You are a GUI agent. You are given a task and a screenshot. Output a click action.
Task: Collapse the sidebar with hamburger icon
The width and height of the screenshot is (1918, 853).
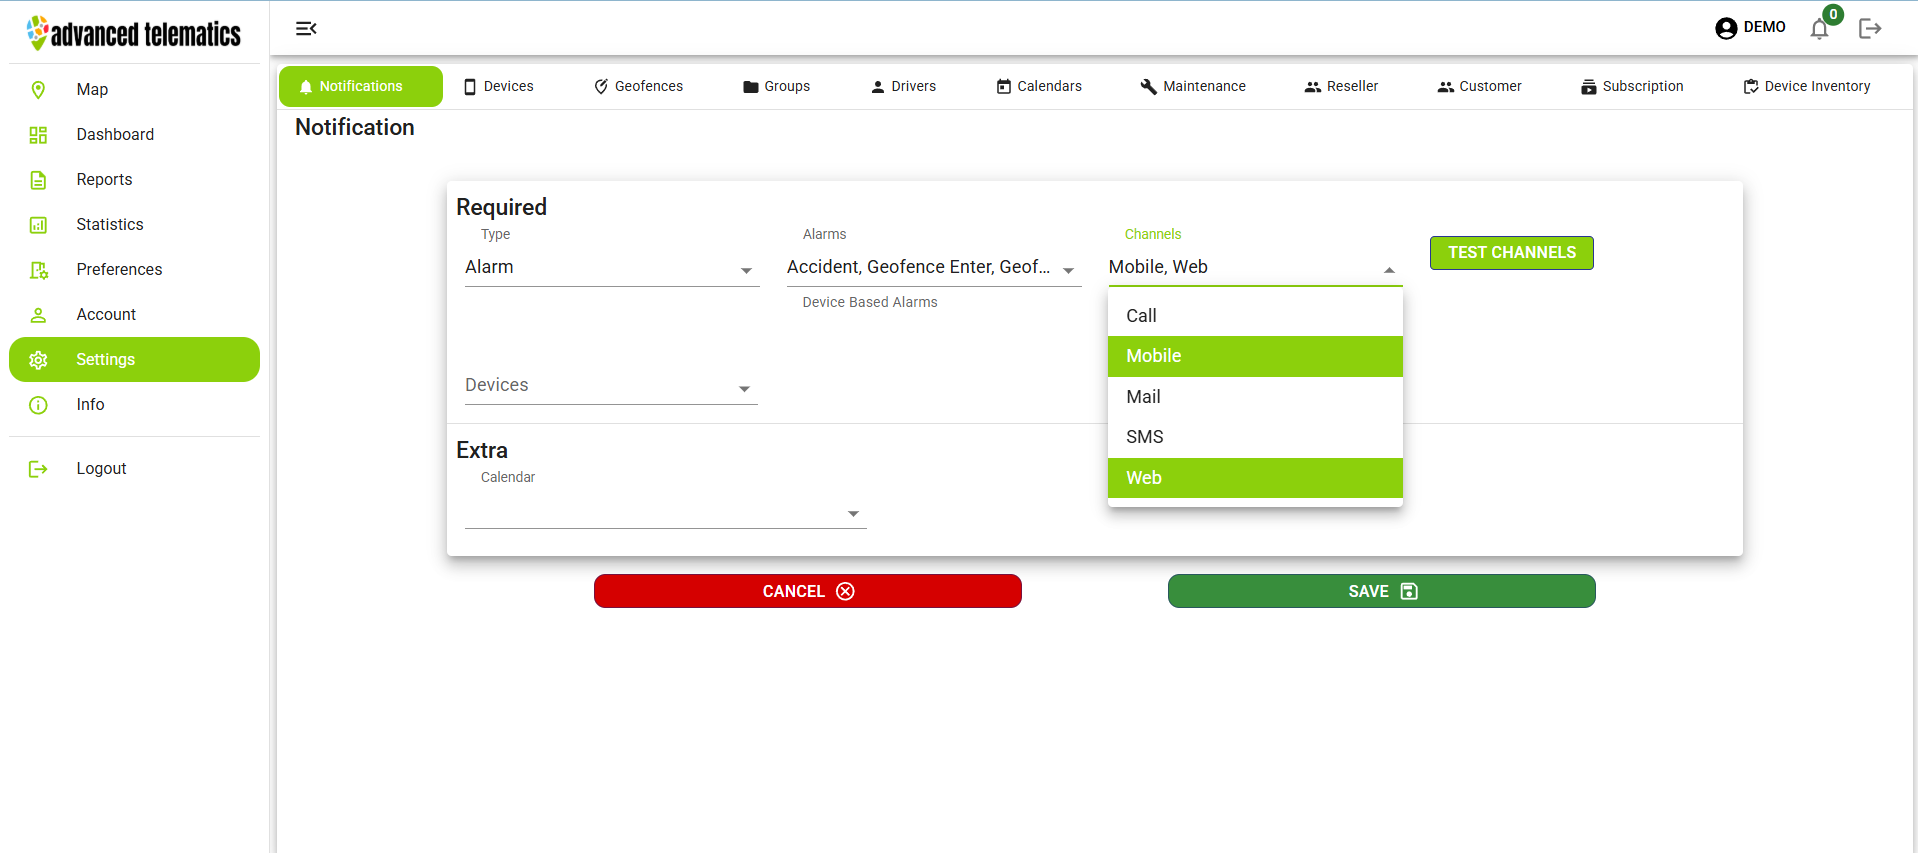point(306,28)
